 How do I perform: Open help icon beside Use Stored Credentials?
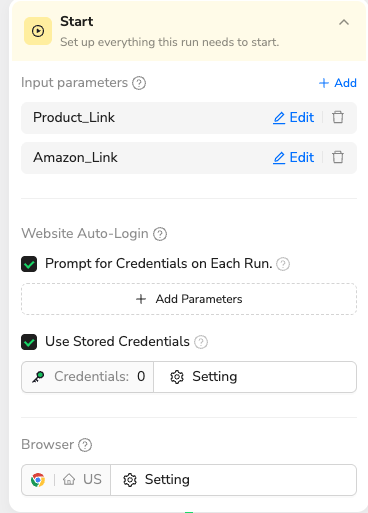201,342
